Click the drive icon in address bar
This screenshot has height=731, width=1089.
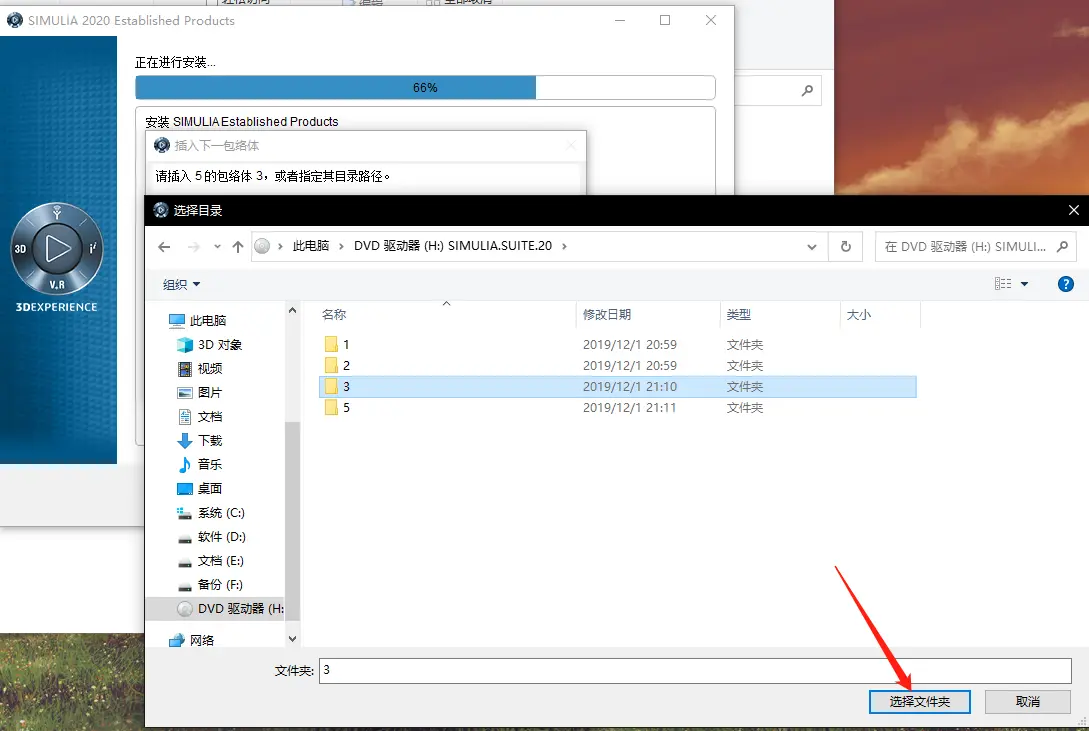coord(262,246)
